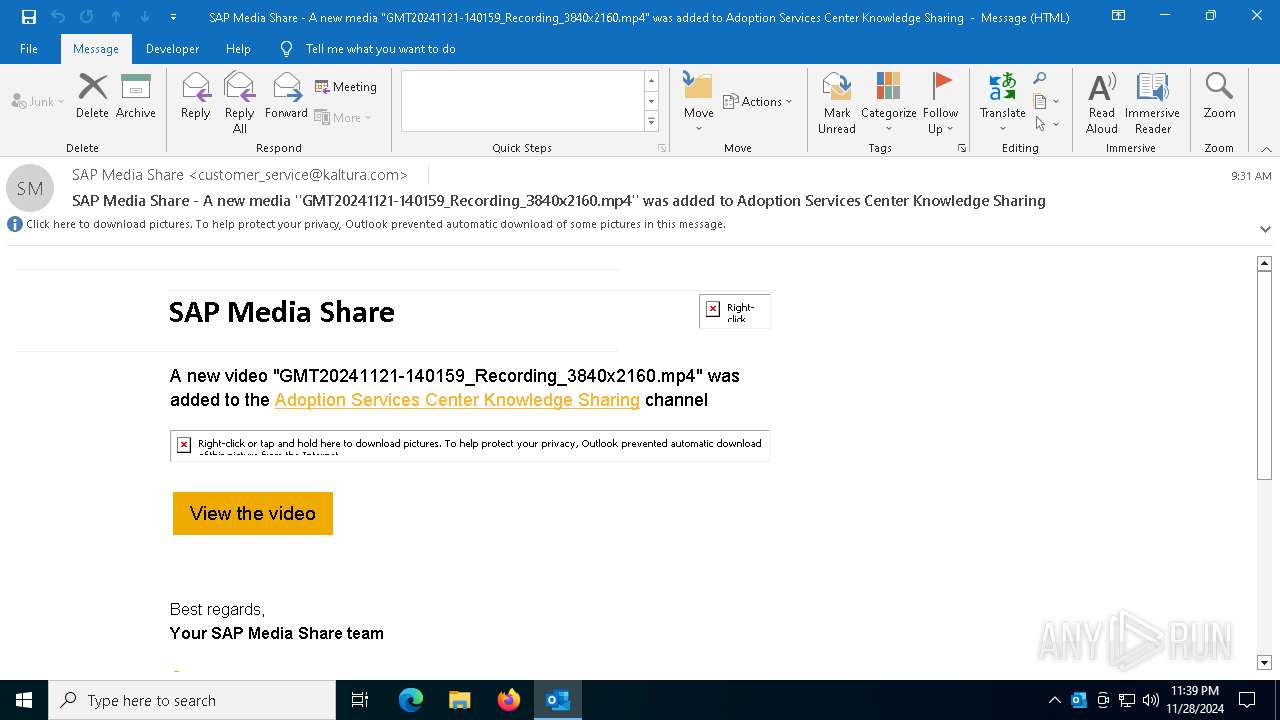Open the Follow Up flag menu
The height and width of the screenshot is (720, 1280).
(x=940, y=102)
